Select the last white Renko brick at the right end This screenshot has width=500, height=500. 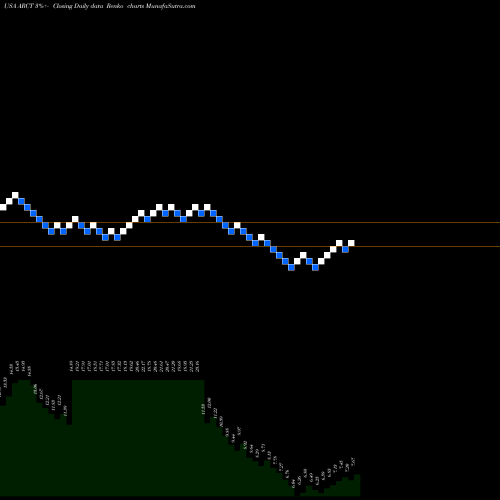click(351, 243)
